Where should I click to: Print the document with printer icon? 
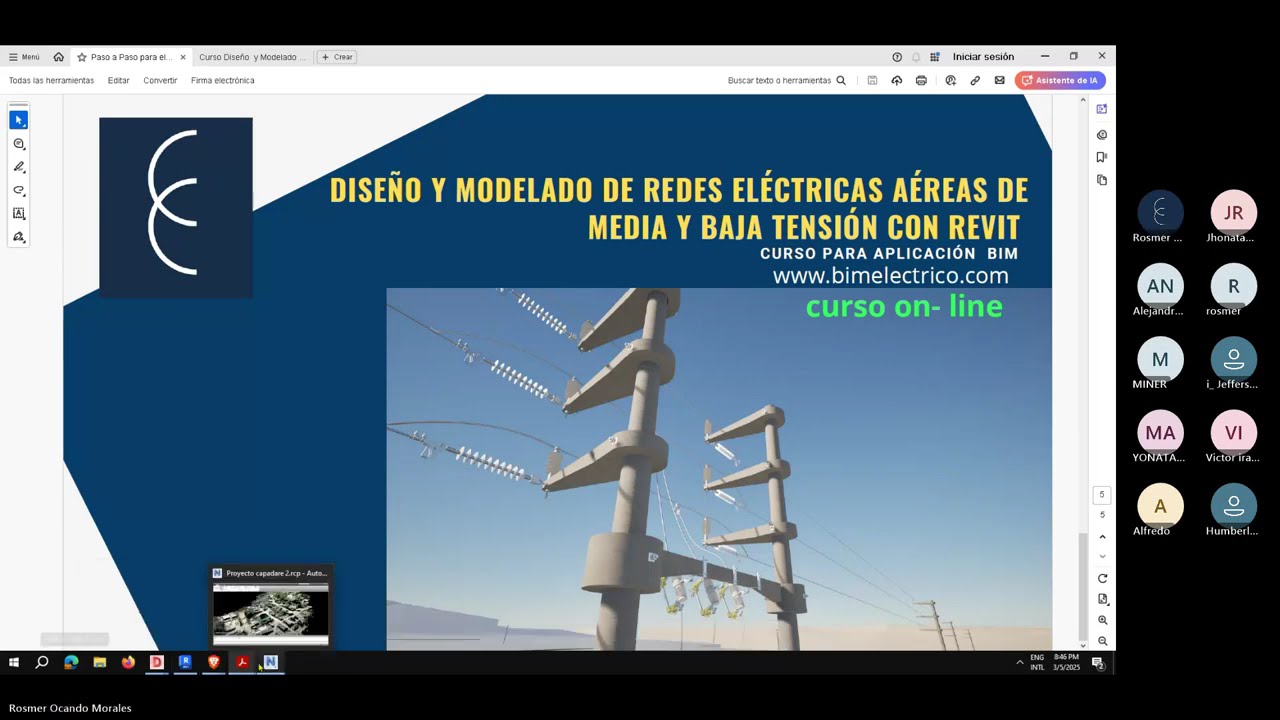(x=921, y=80)
